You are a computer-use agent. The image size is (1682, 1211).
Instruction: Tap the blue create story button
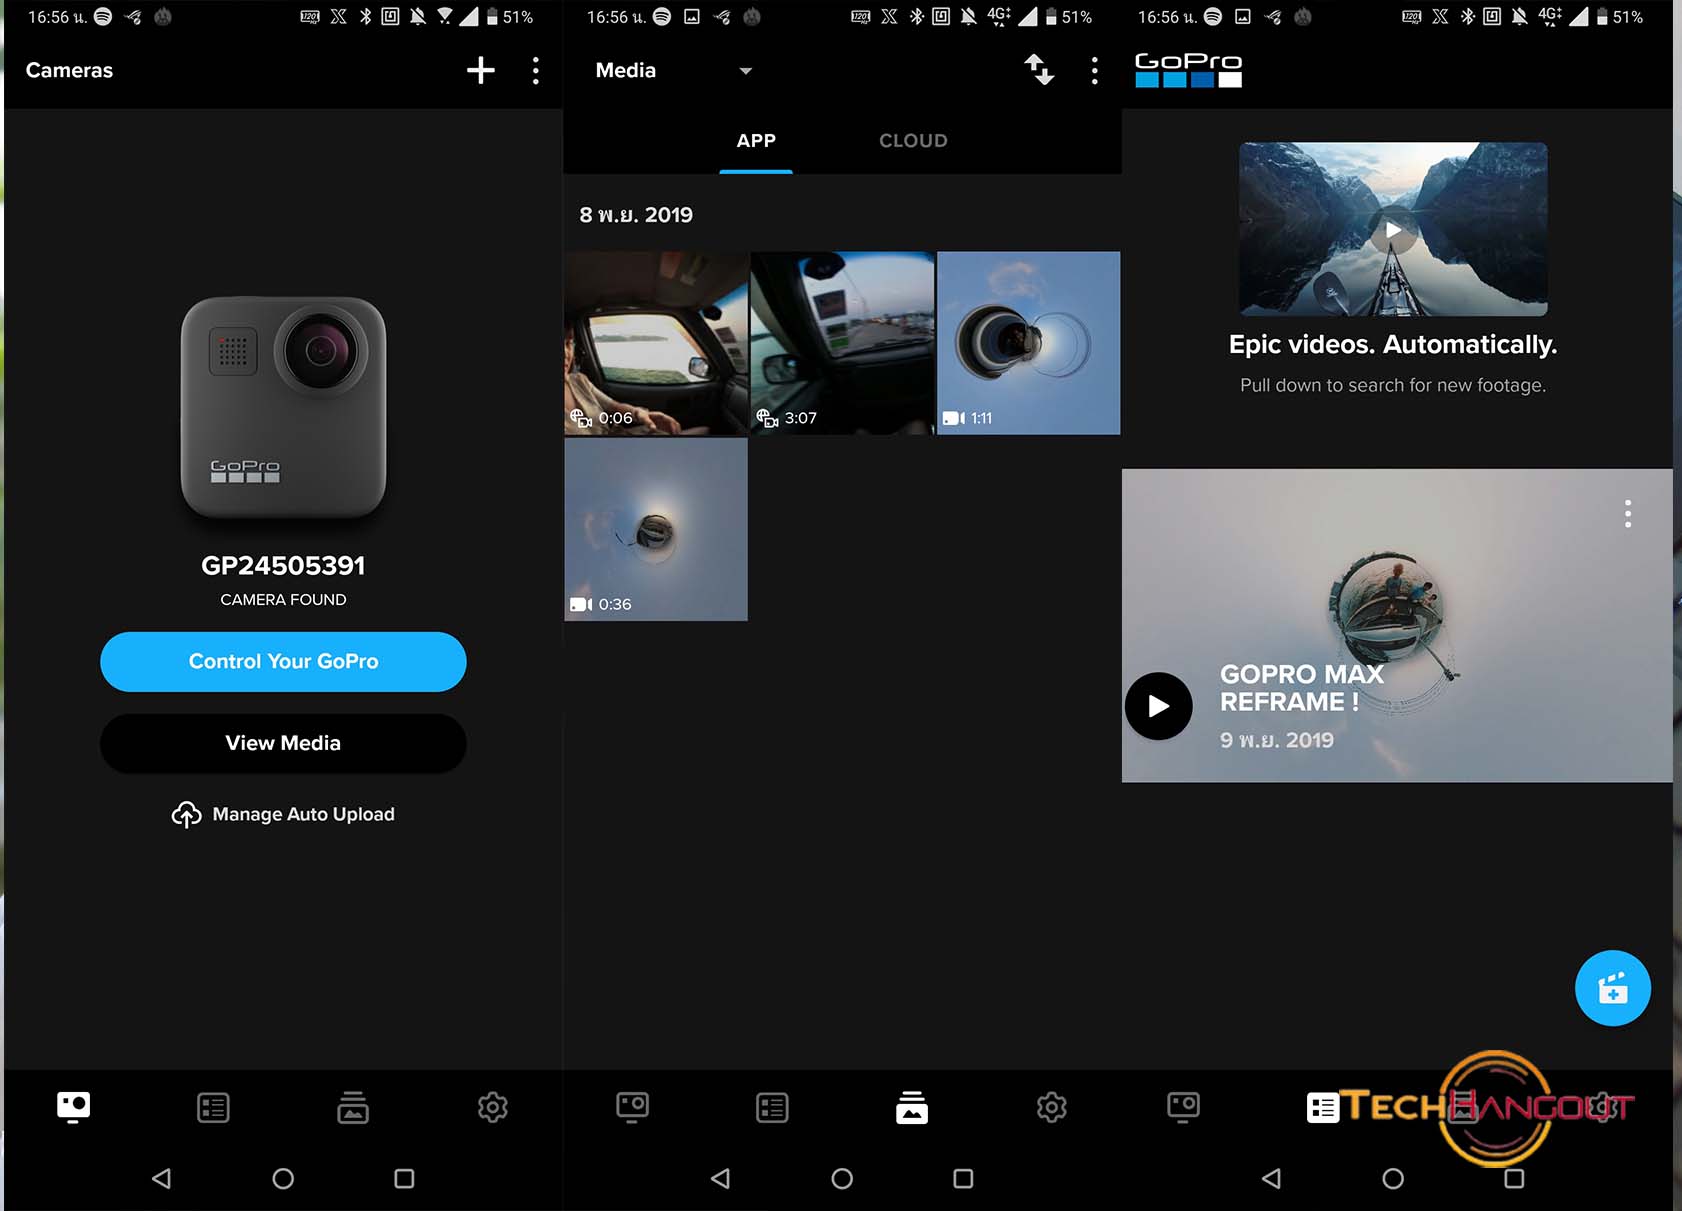pos(1612,988)
